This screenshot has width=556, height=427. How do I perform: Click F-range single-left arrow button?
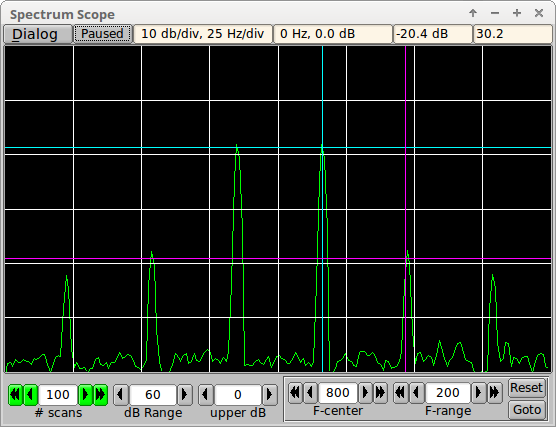click(417, 393)
